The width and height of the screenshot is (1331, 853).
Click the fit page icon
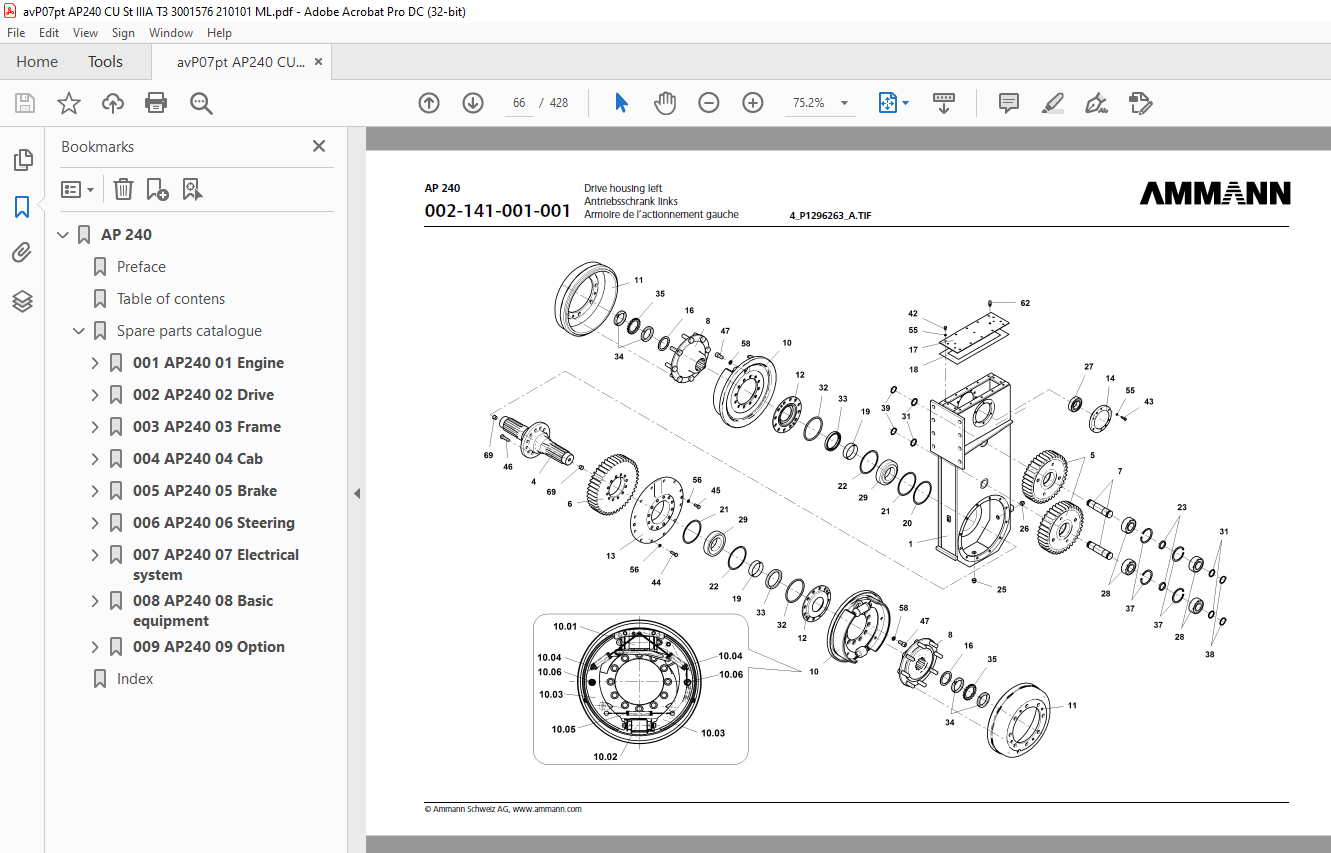click(887, 103)
